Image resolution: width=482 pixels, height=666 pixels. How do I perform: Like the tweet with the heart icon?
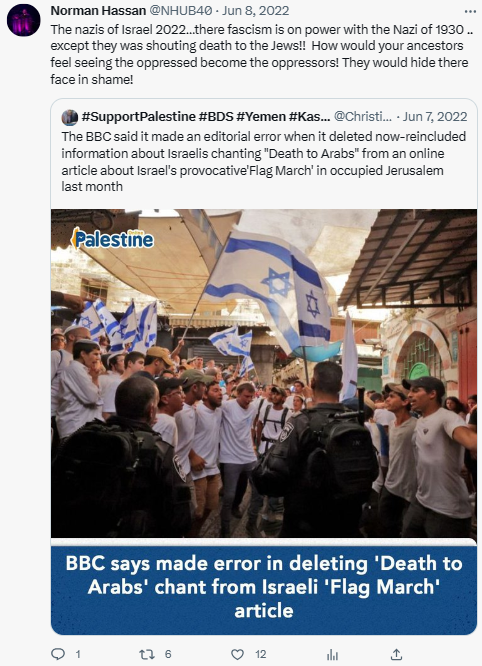click(x=237, y=654)
